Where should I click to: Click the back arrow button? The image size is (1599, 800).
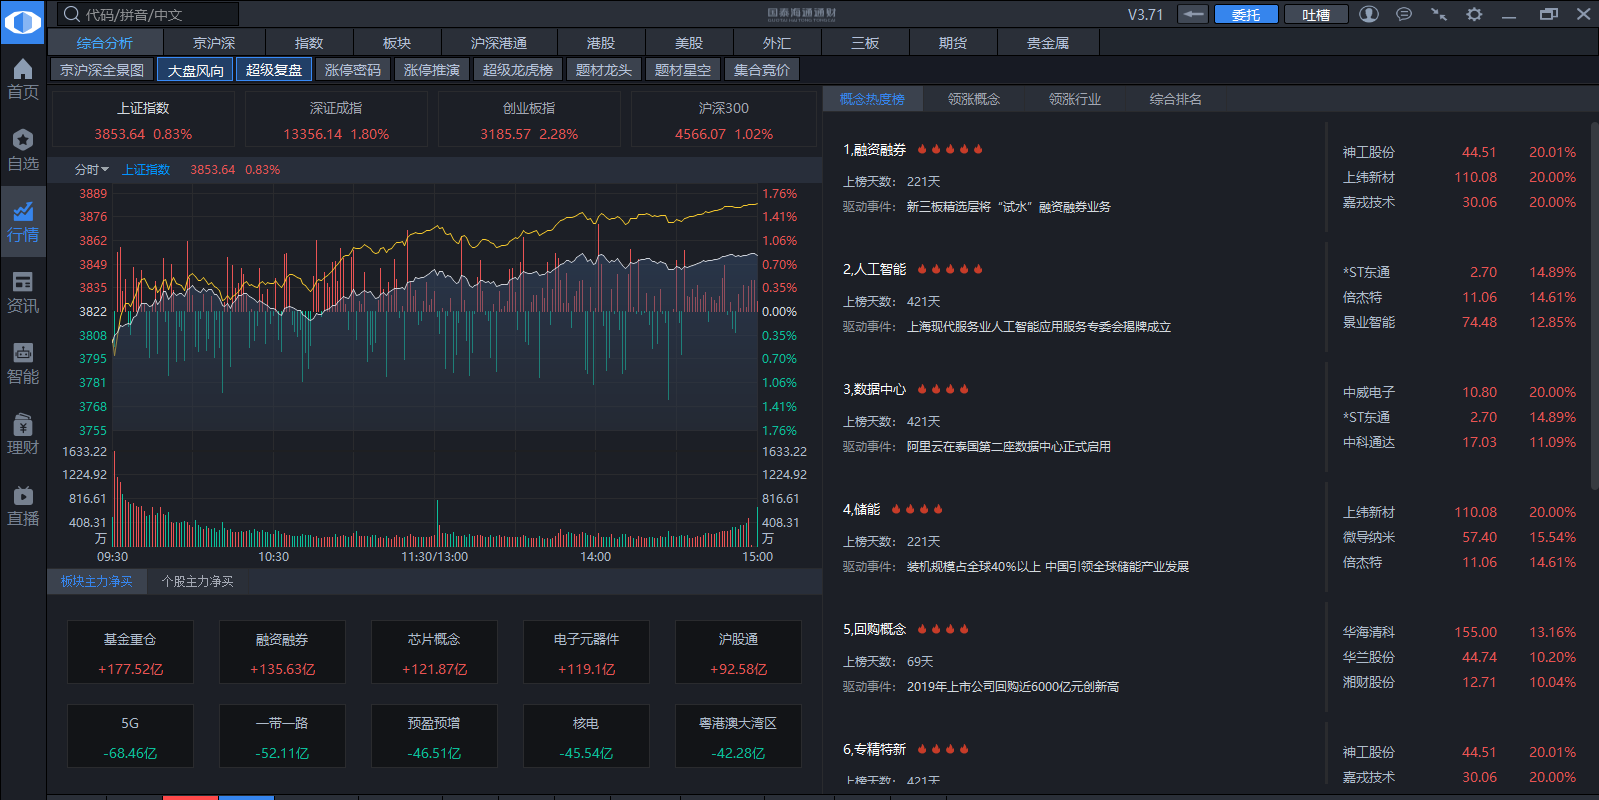click(x=1192, y=14)
